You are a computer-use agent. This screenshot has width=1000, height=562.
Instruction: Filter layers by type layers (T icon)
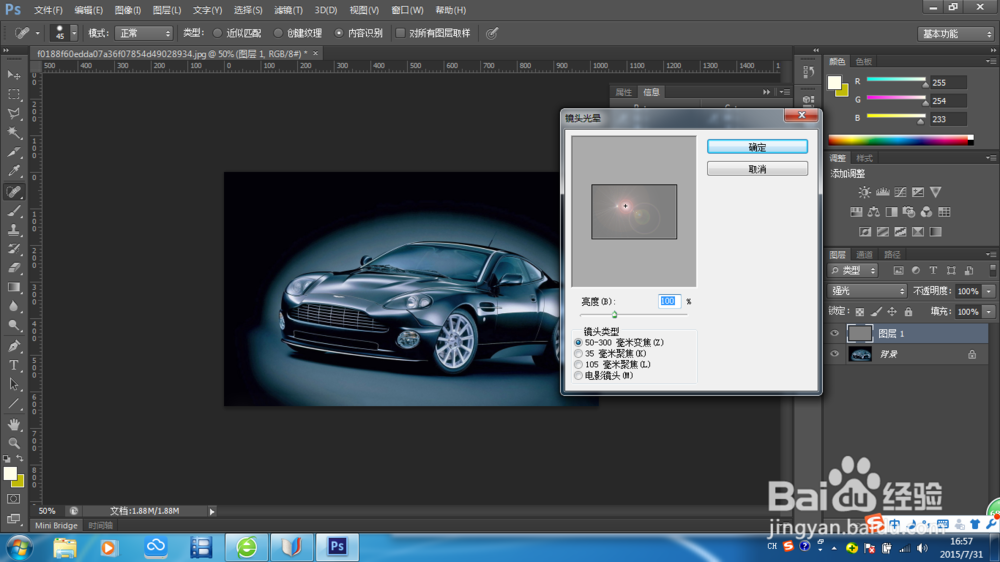click(x=933, y=270)
